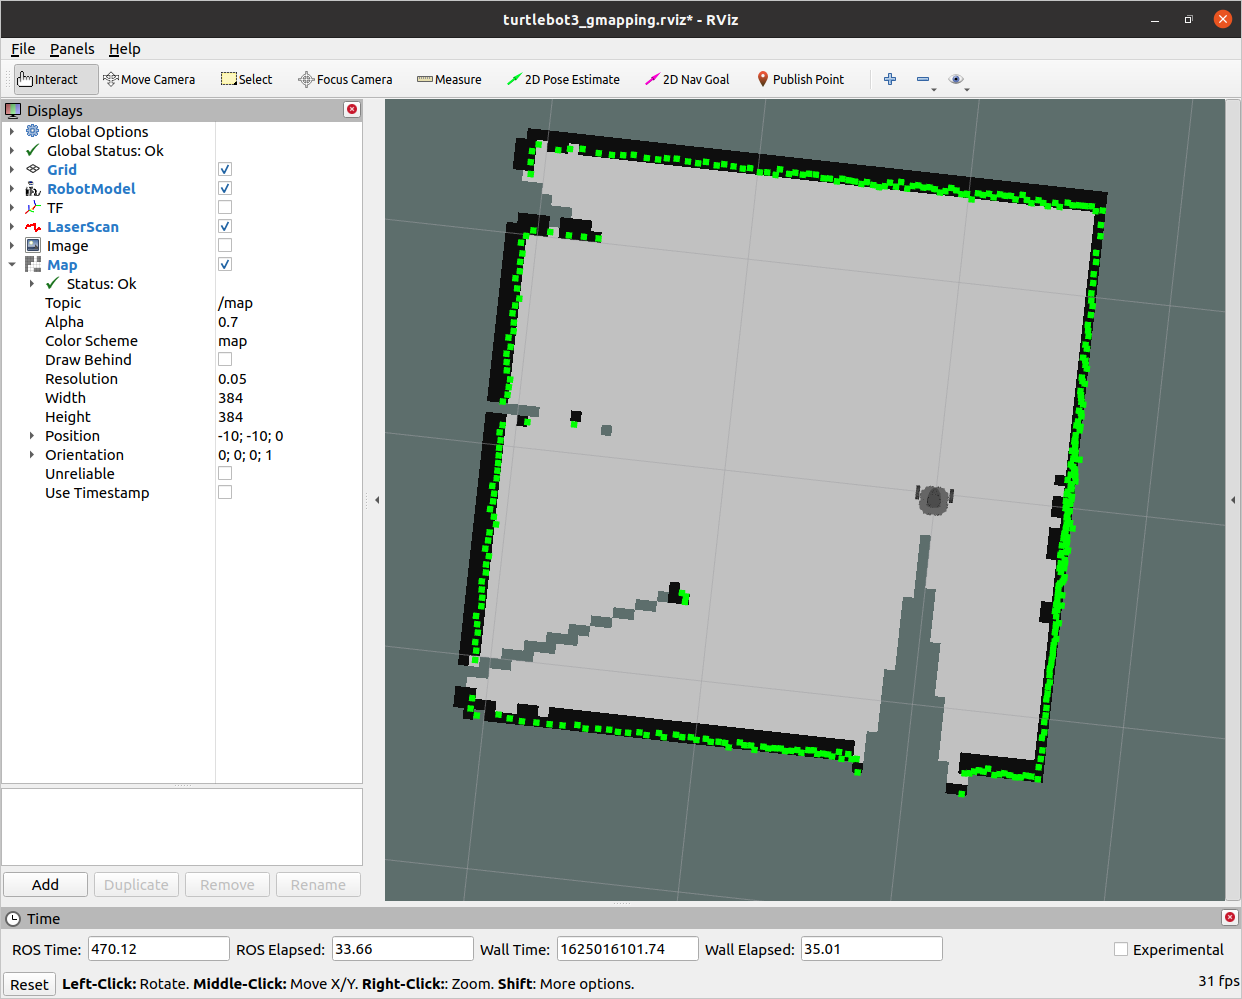Click the Alpha value 0.7 field
The image size is (1242, 999).
tap(288, 322)
